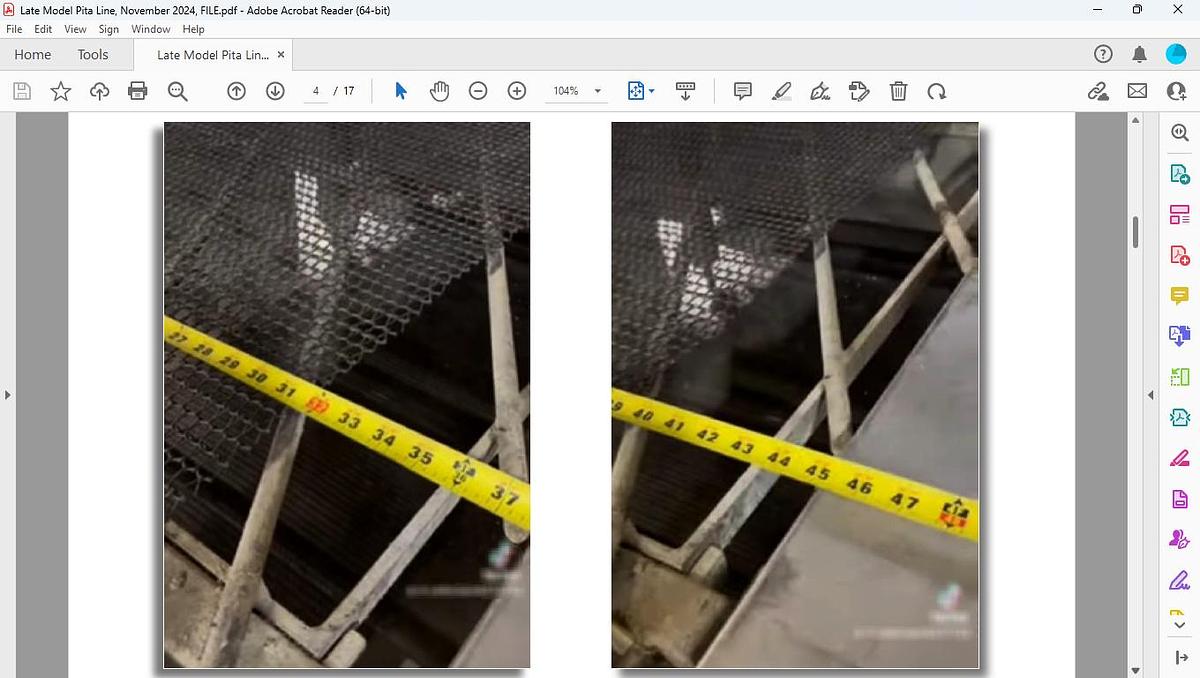Click the page number input field
The image size is (1200, 678).
click(x=316, y=91)
